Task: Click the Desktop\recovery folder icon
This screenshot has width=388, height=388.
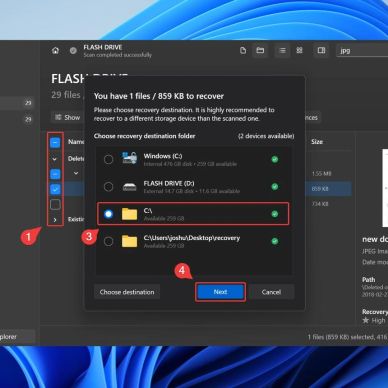Action: pos(129,241)
